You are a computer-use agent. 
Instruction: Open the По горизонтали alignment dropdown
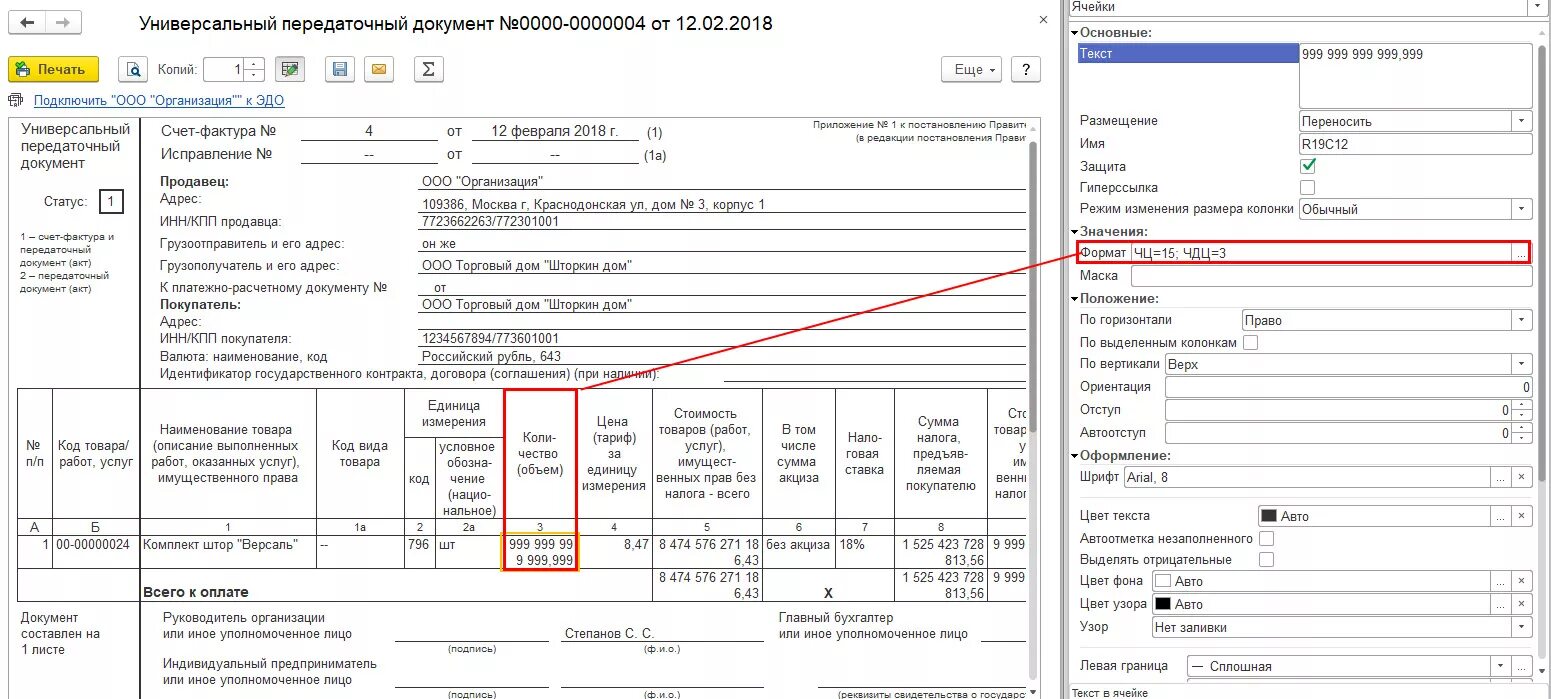(1522, 320)
